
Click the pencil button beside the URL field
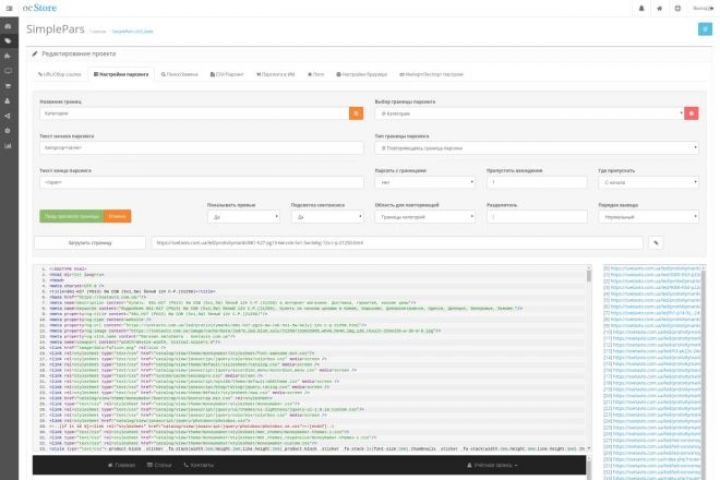656,243
